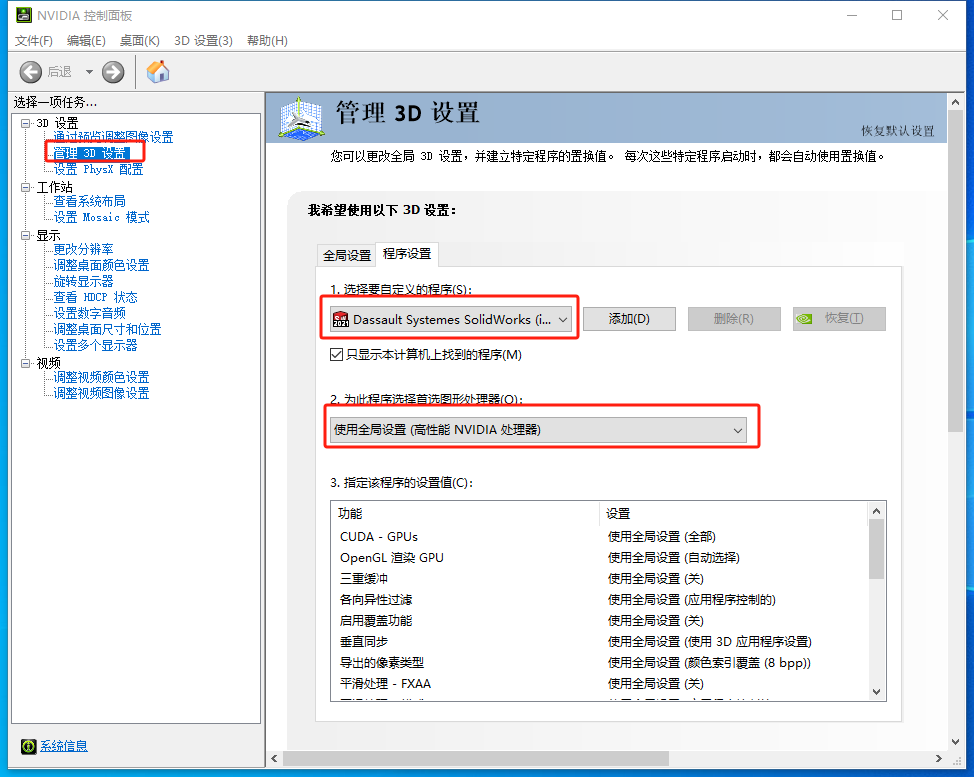
Task: Expand the back button's dropdown arrow
Action: tap(89, 71)
